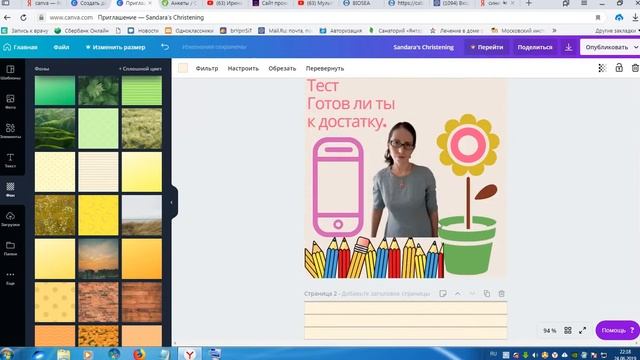Select Перевернуть flip option

(x=325, y=69)
